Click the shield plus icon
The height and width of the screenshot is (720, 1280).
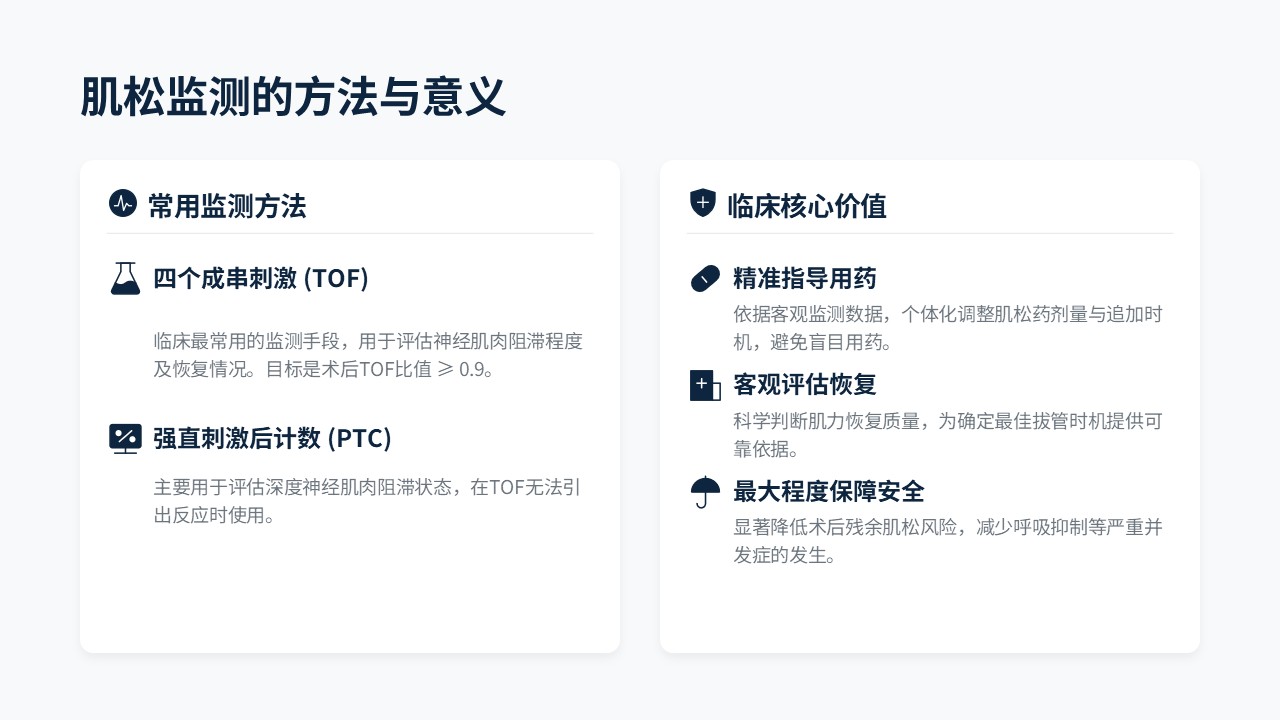(x=703, y=203)
